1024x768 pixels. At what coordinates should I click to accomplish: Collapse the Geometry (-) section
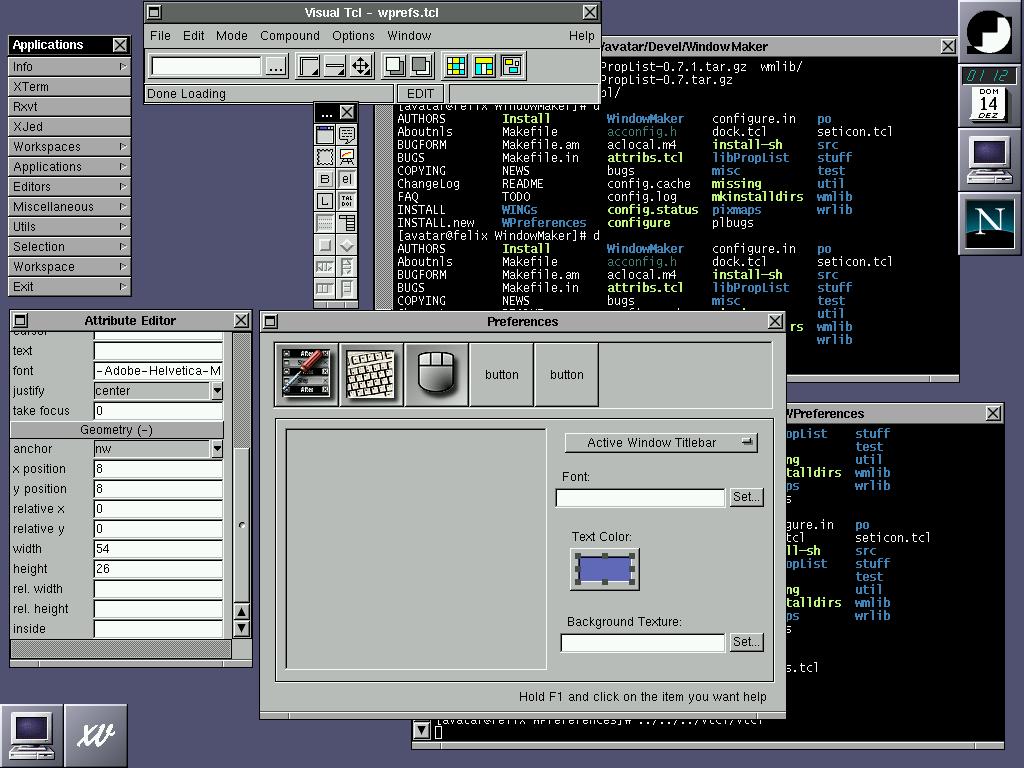click(117, 430)
